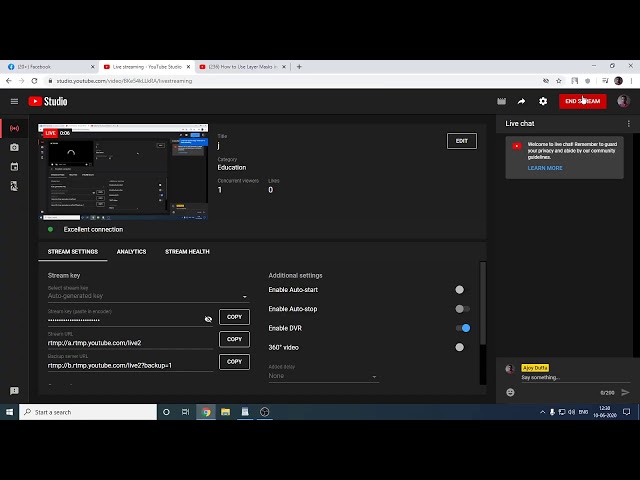
Task: Click the stream settings vertical scrollbar
Action: point(483,303)
